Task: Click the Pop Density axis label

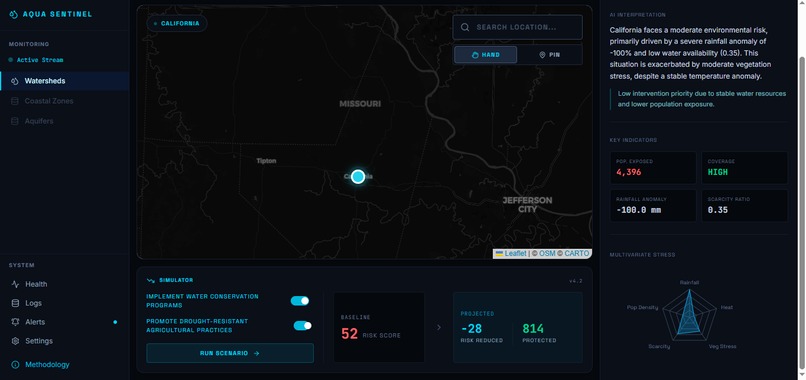Action: pyautogui.click(x=643, y=307)
